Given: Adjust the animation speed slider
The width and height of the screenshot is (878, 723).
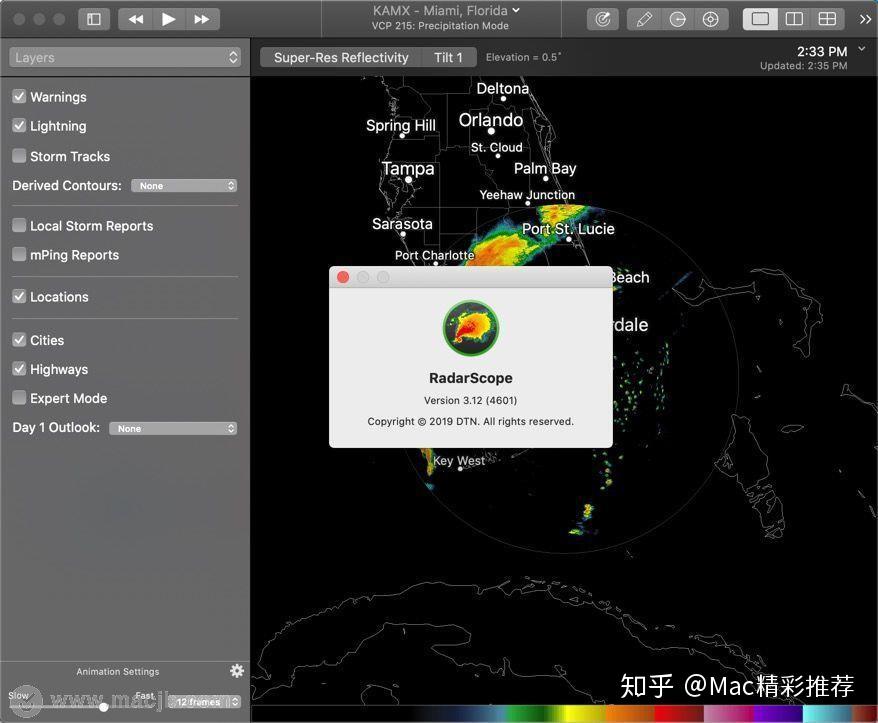Looking at the screenshot, I should (103, 706).
